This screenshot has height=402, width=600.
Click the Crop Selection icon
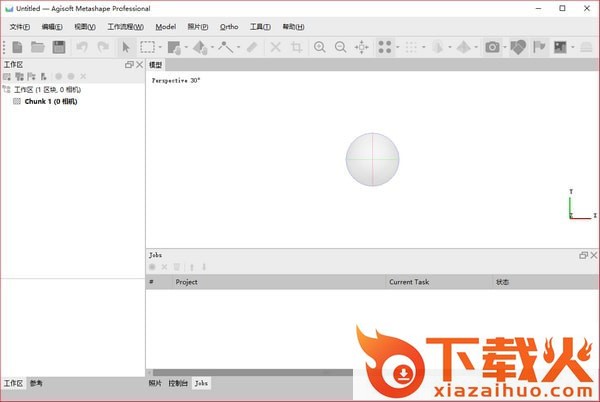(x=296, y=47)
